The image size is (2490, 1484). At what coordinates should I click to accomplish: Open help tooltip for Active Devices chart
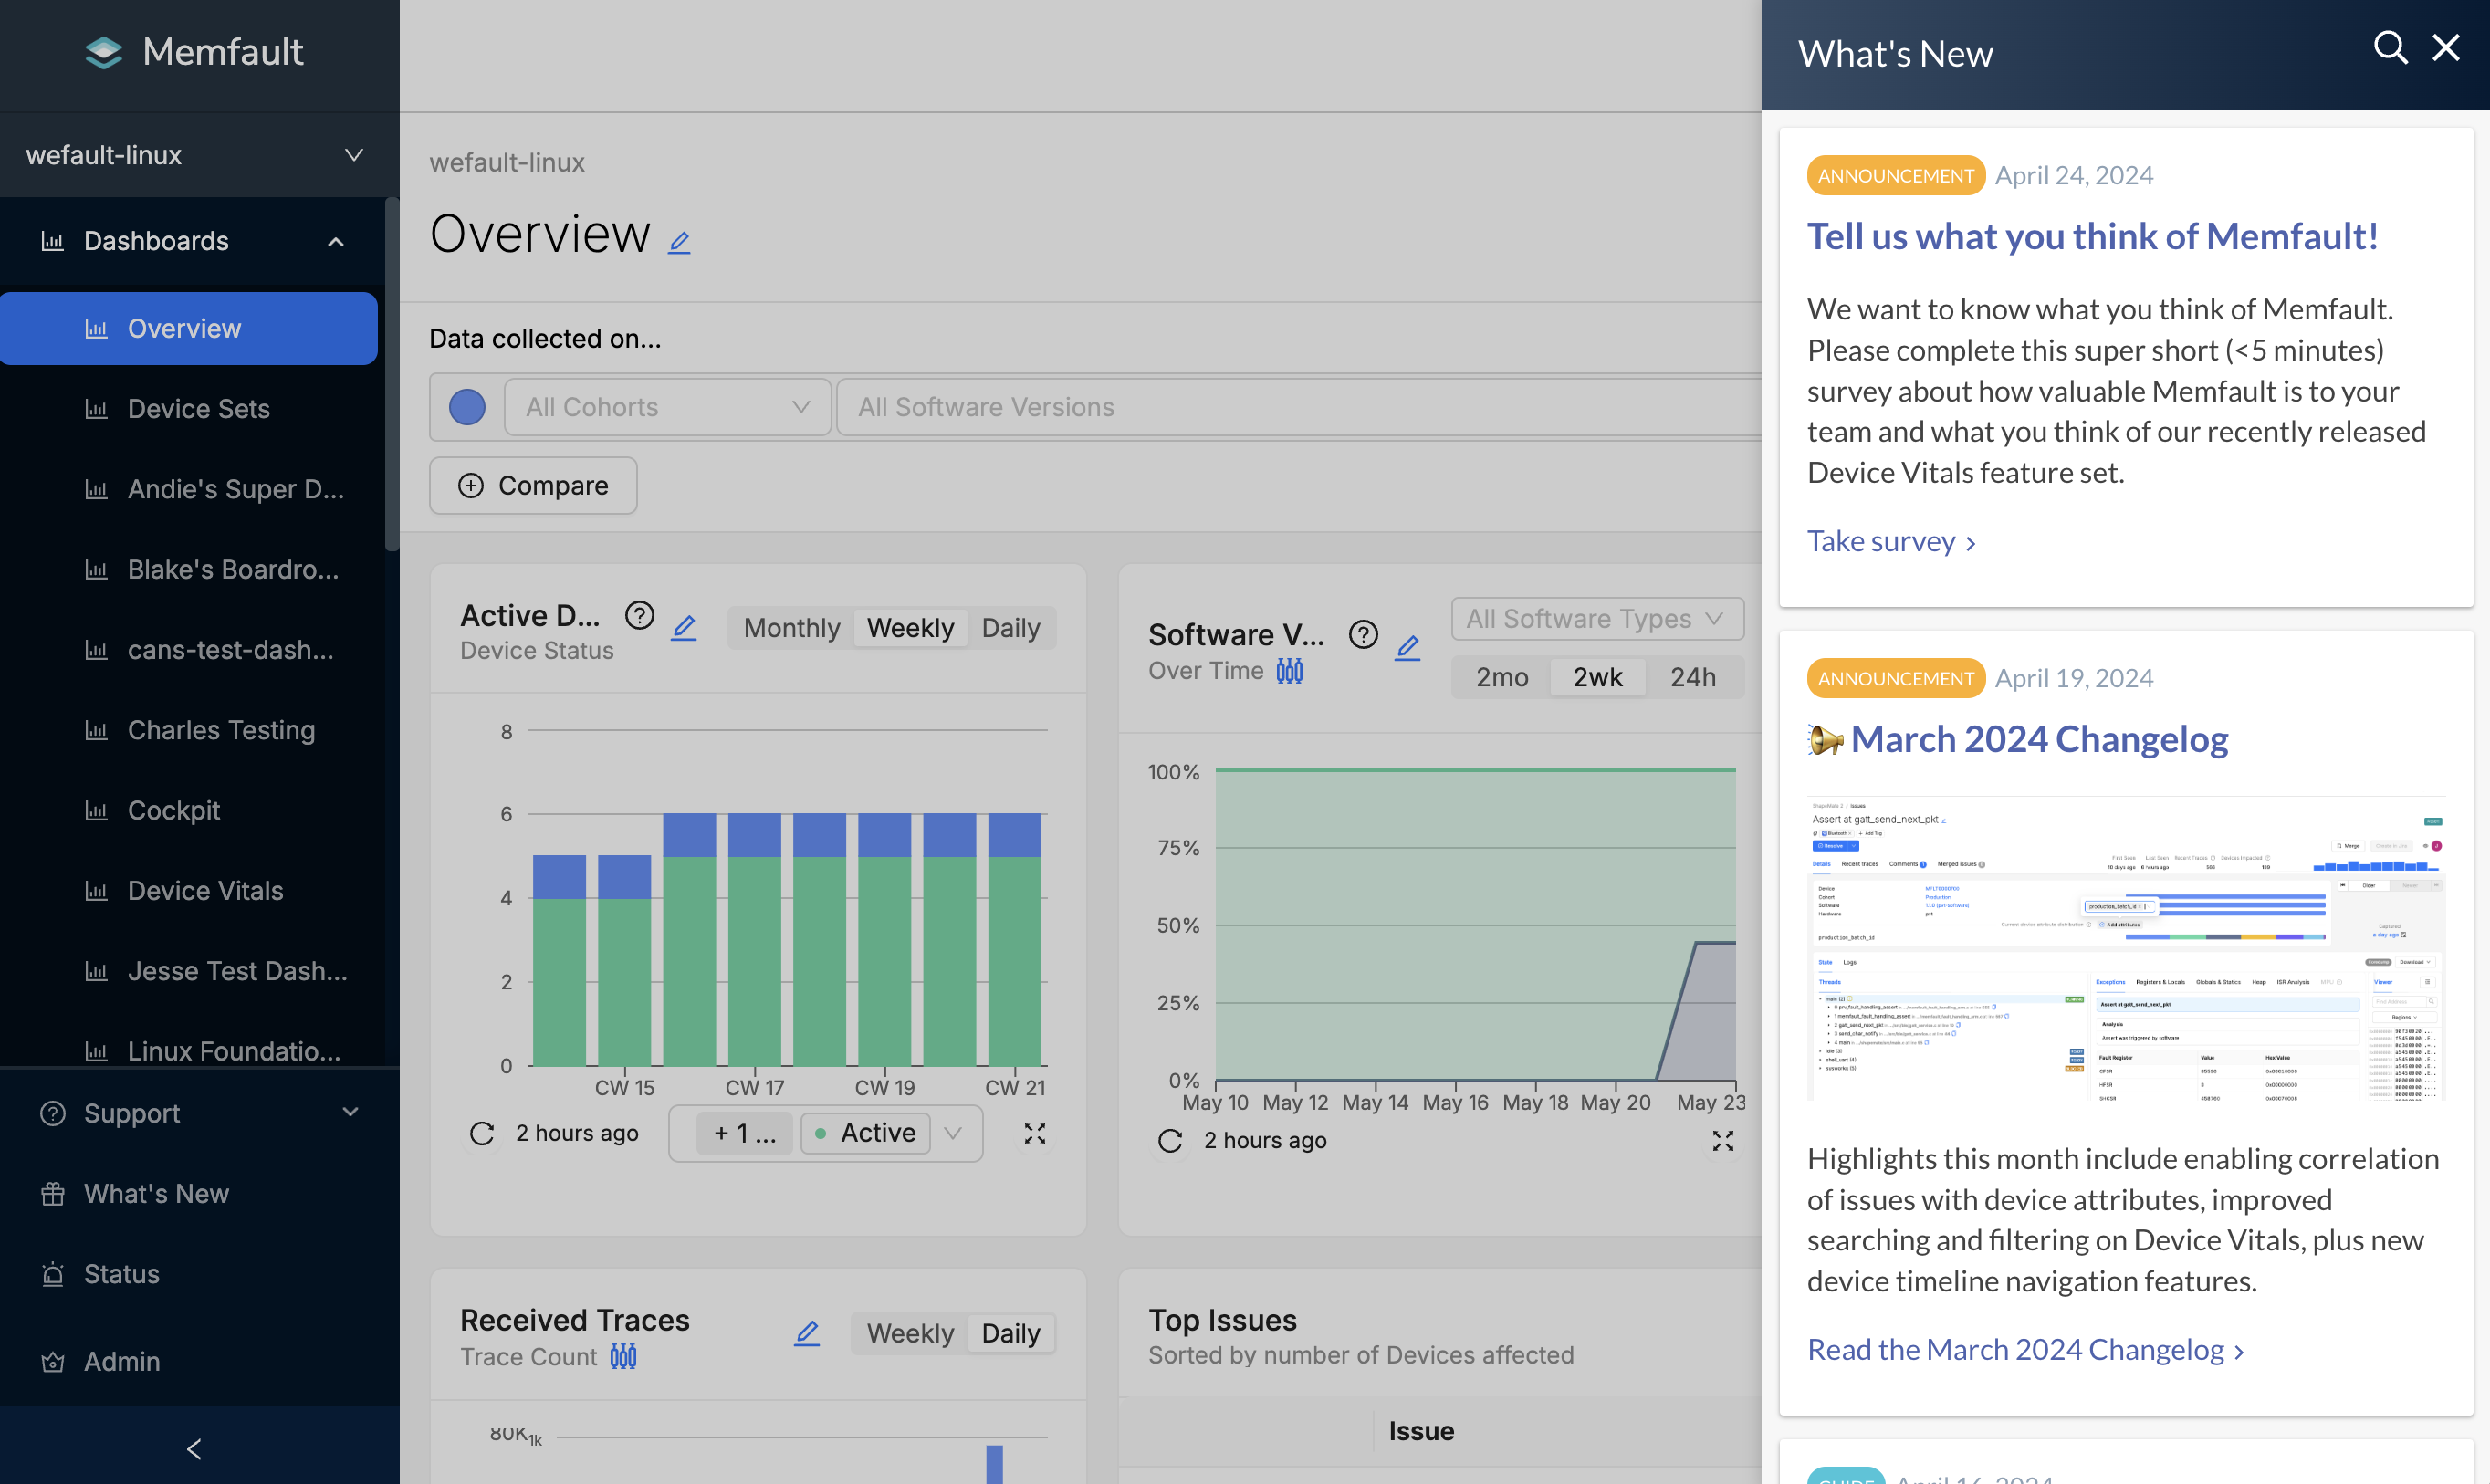pos(639,616)
